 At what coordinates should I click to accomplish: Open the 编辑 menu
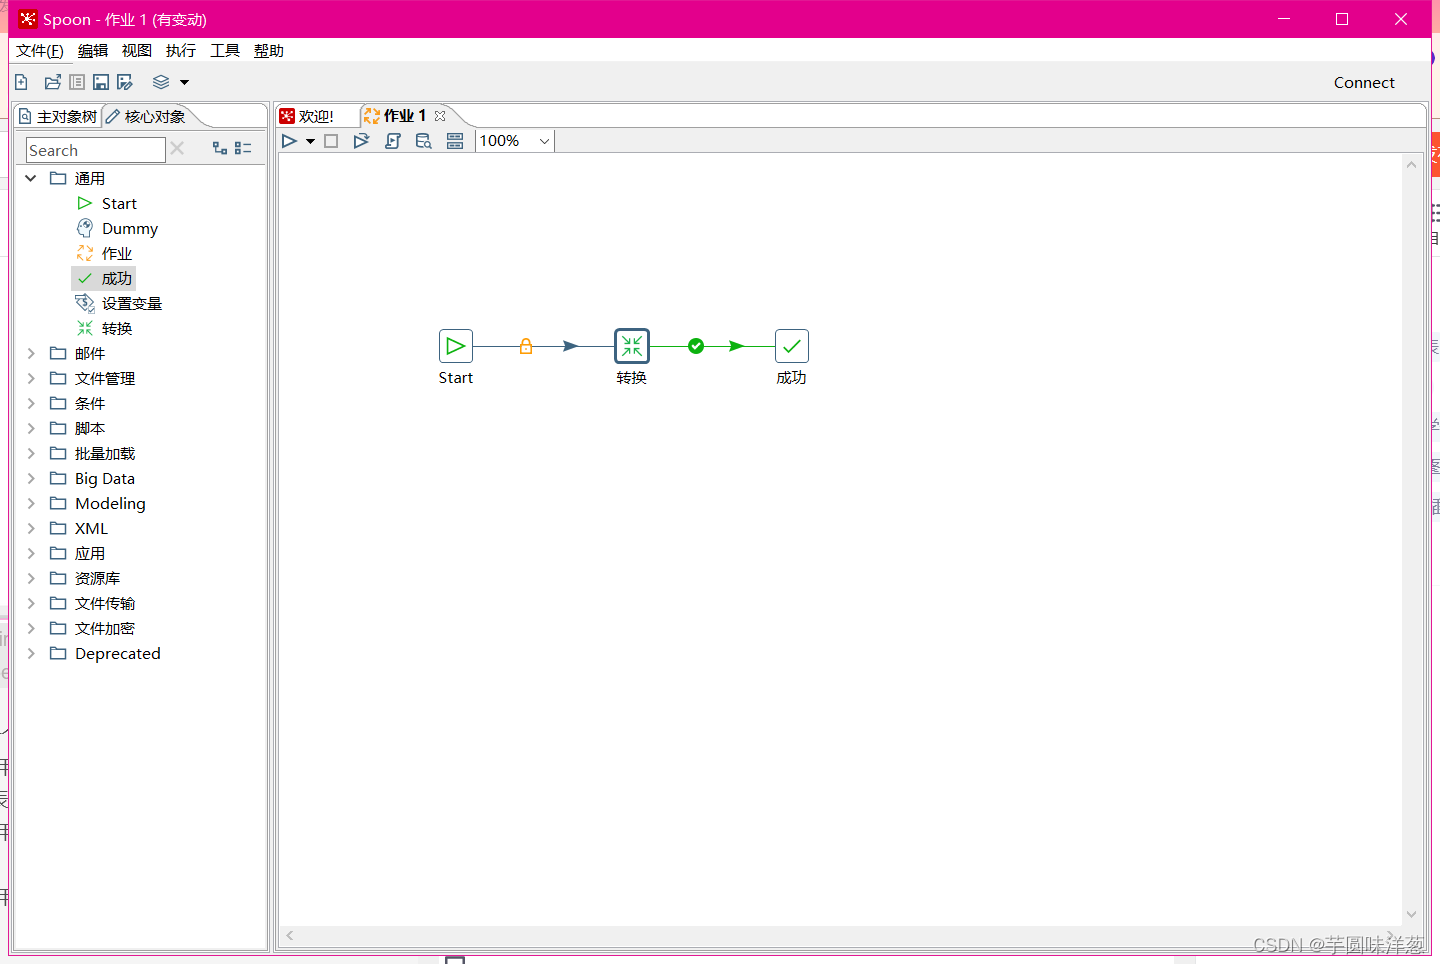click(x=93, y=51)
